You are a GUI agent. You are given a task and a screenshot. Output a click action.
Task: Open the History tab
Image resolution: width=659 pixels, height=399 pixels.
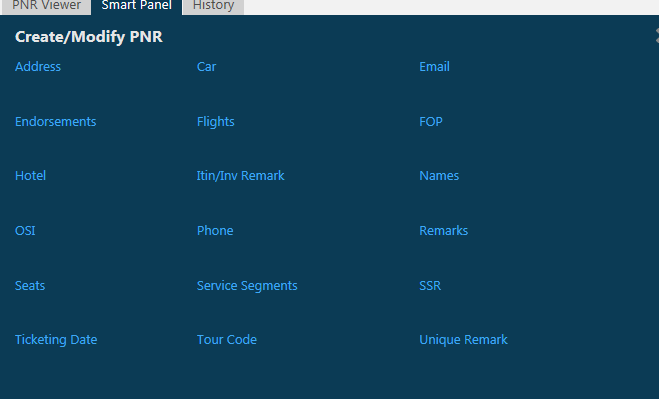coord(214,6)
